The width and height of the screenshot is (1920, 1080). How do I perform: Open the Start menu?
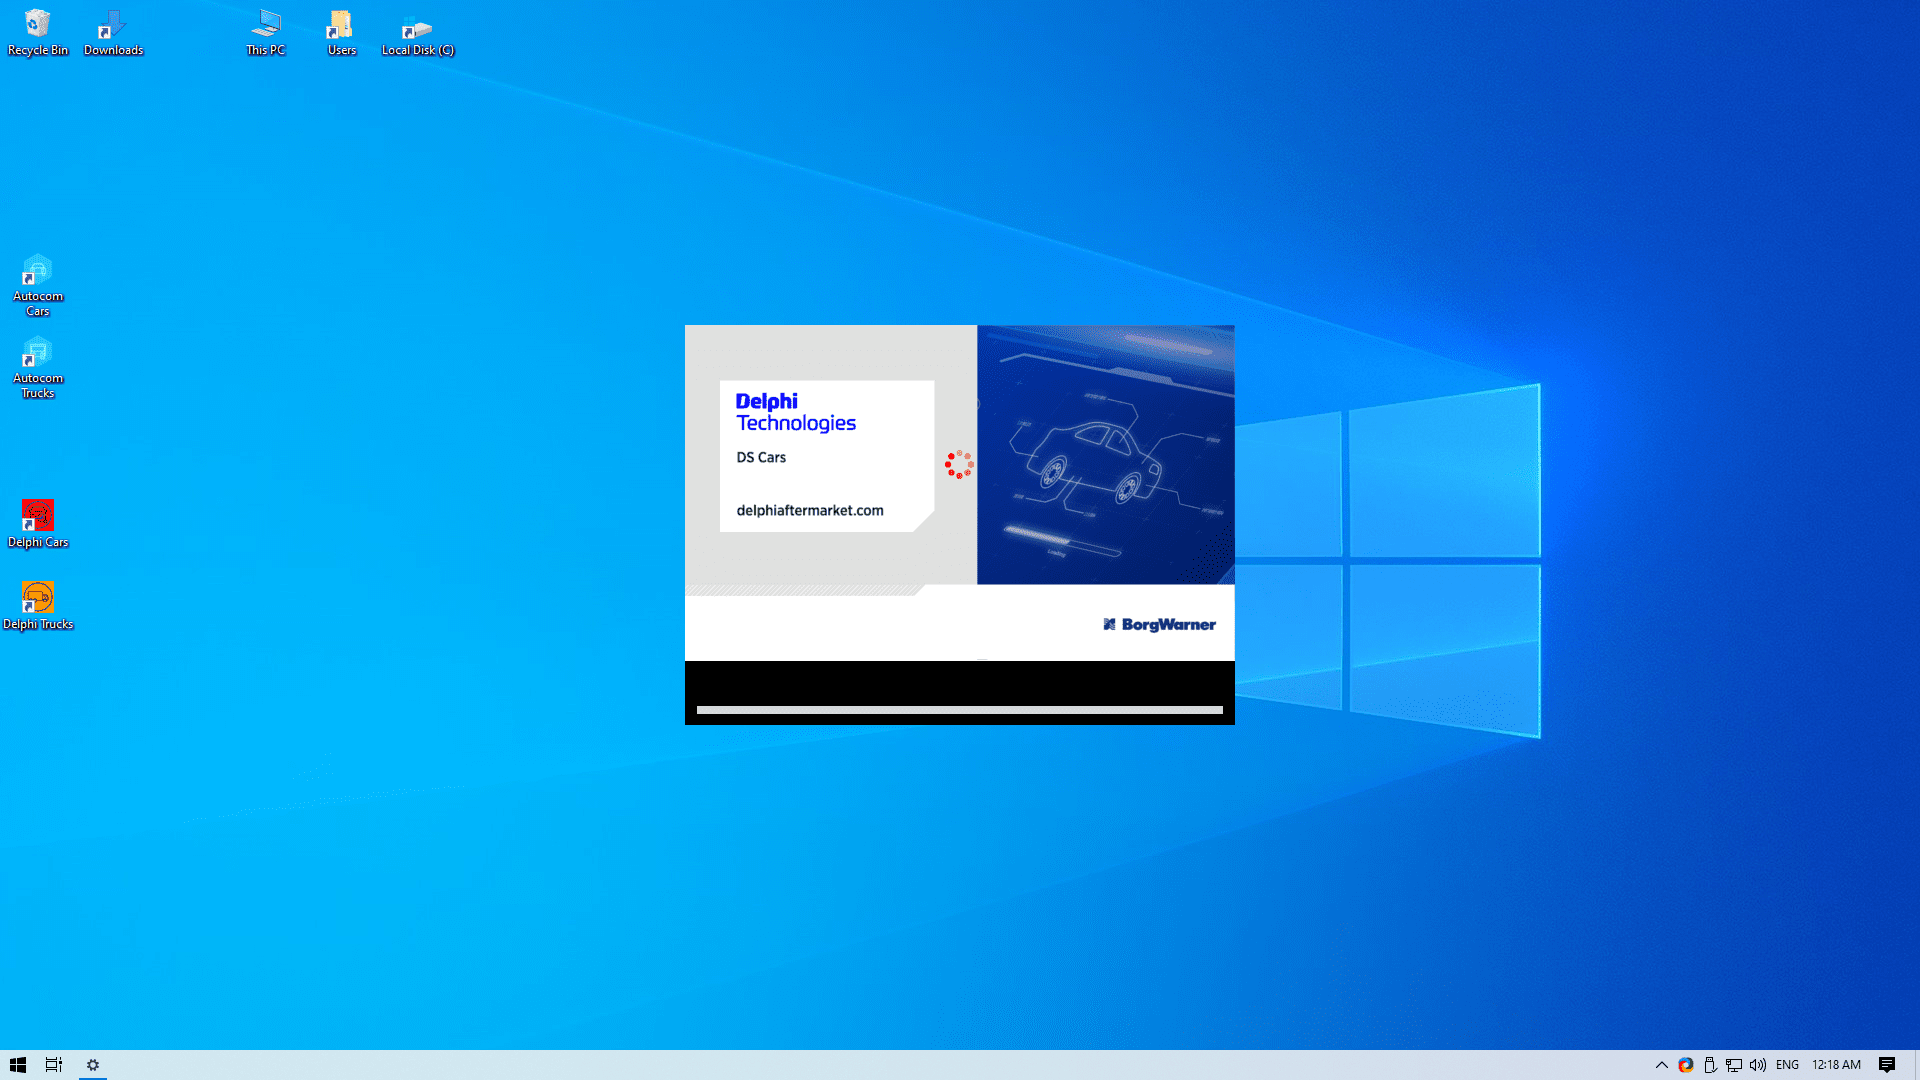(18, 1064)
